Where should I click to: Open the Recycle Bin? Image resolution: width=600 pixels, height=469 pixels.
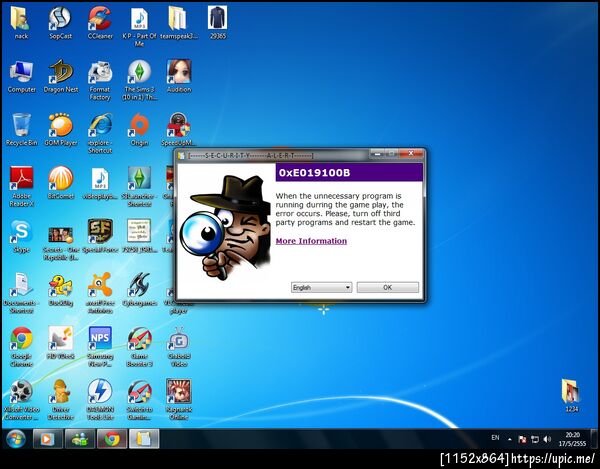click(21, 130)
